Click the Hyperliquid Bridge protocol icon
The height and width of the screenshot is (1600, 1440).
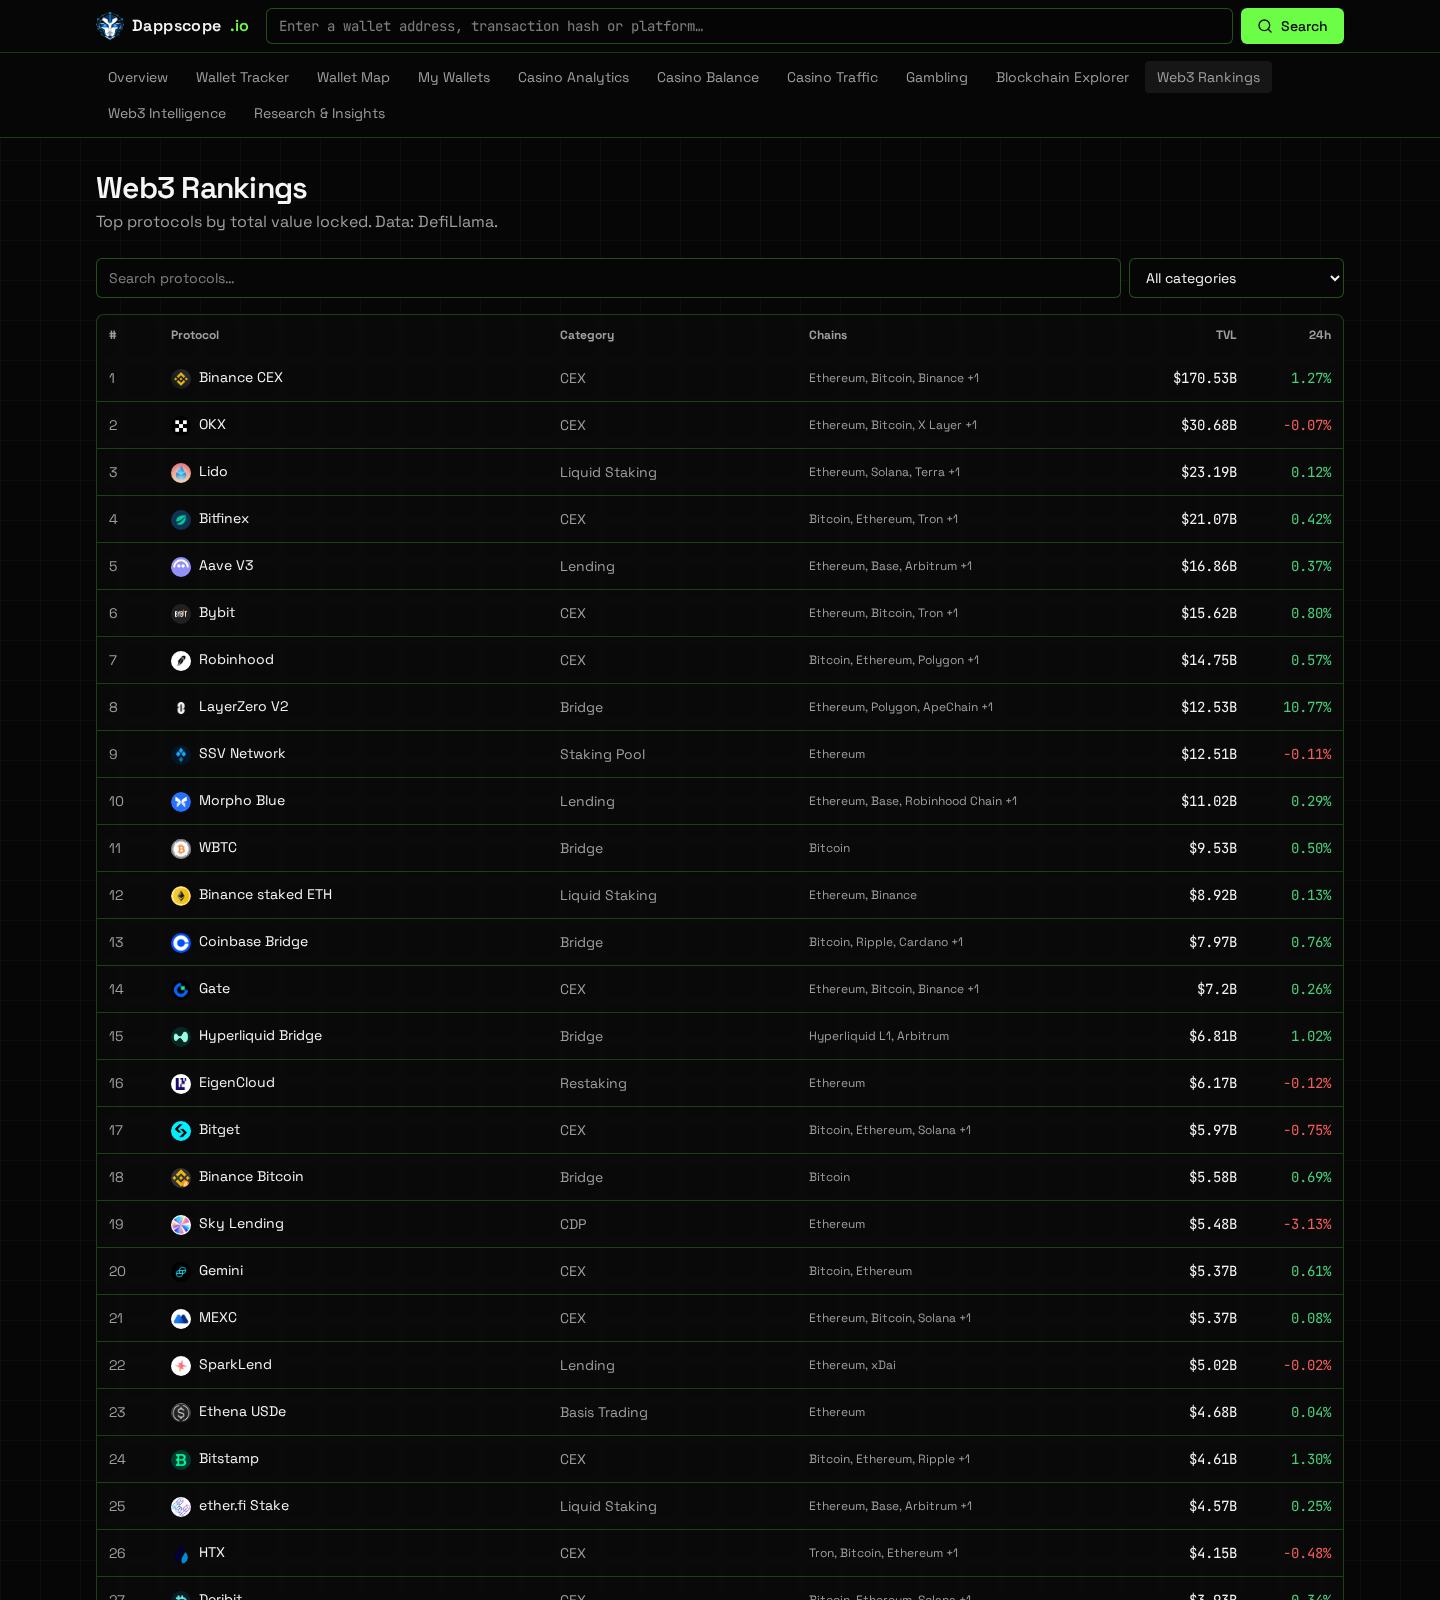[181, 1037]
